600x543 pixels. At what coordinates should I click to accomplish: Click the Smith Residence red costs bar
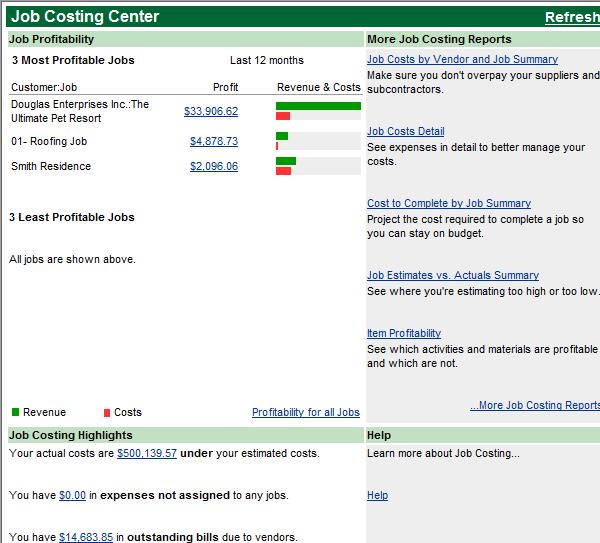point(283,171)
